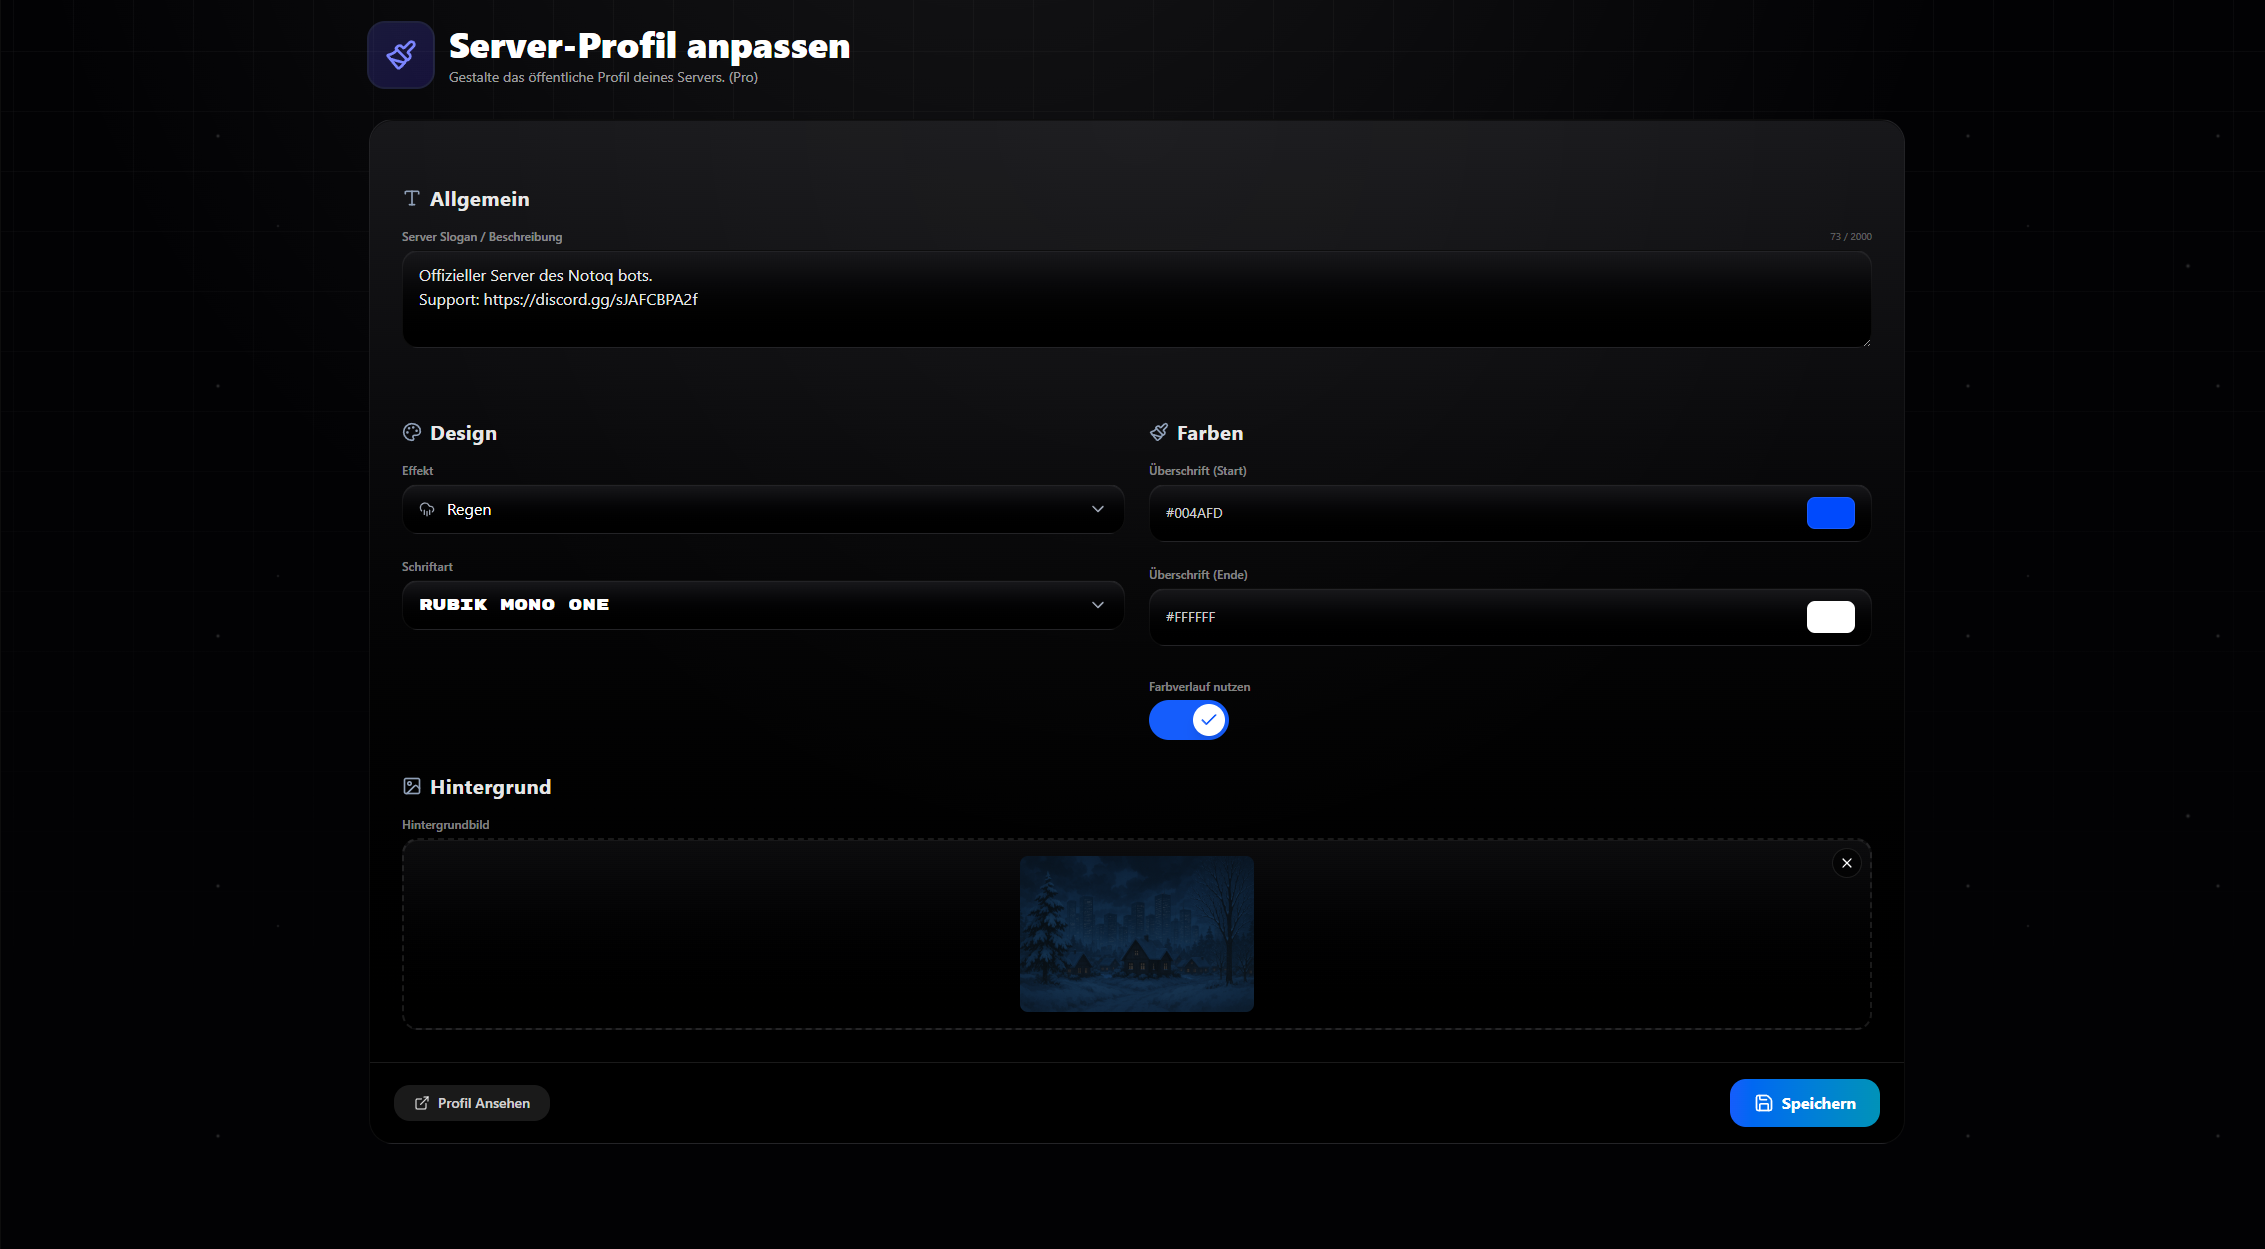Image resolution: width=2265 pixels, height=1249 pixels.
Task: Remove the background image via the X button
Action: point(1846,862)
